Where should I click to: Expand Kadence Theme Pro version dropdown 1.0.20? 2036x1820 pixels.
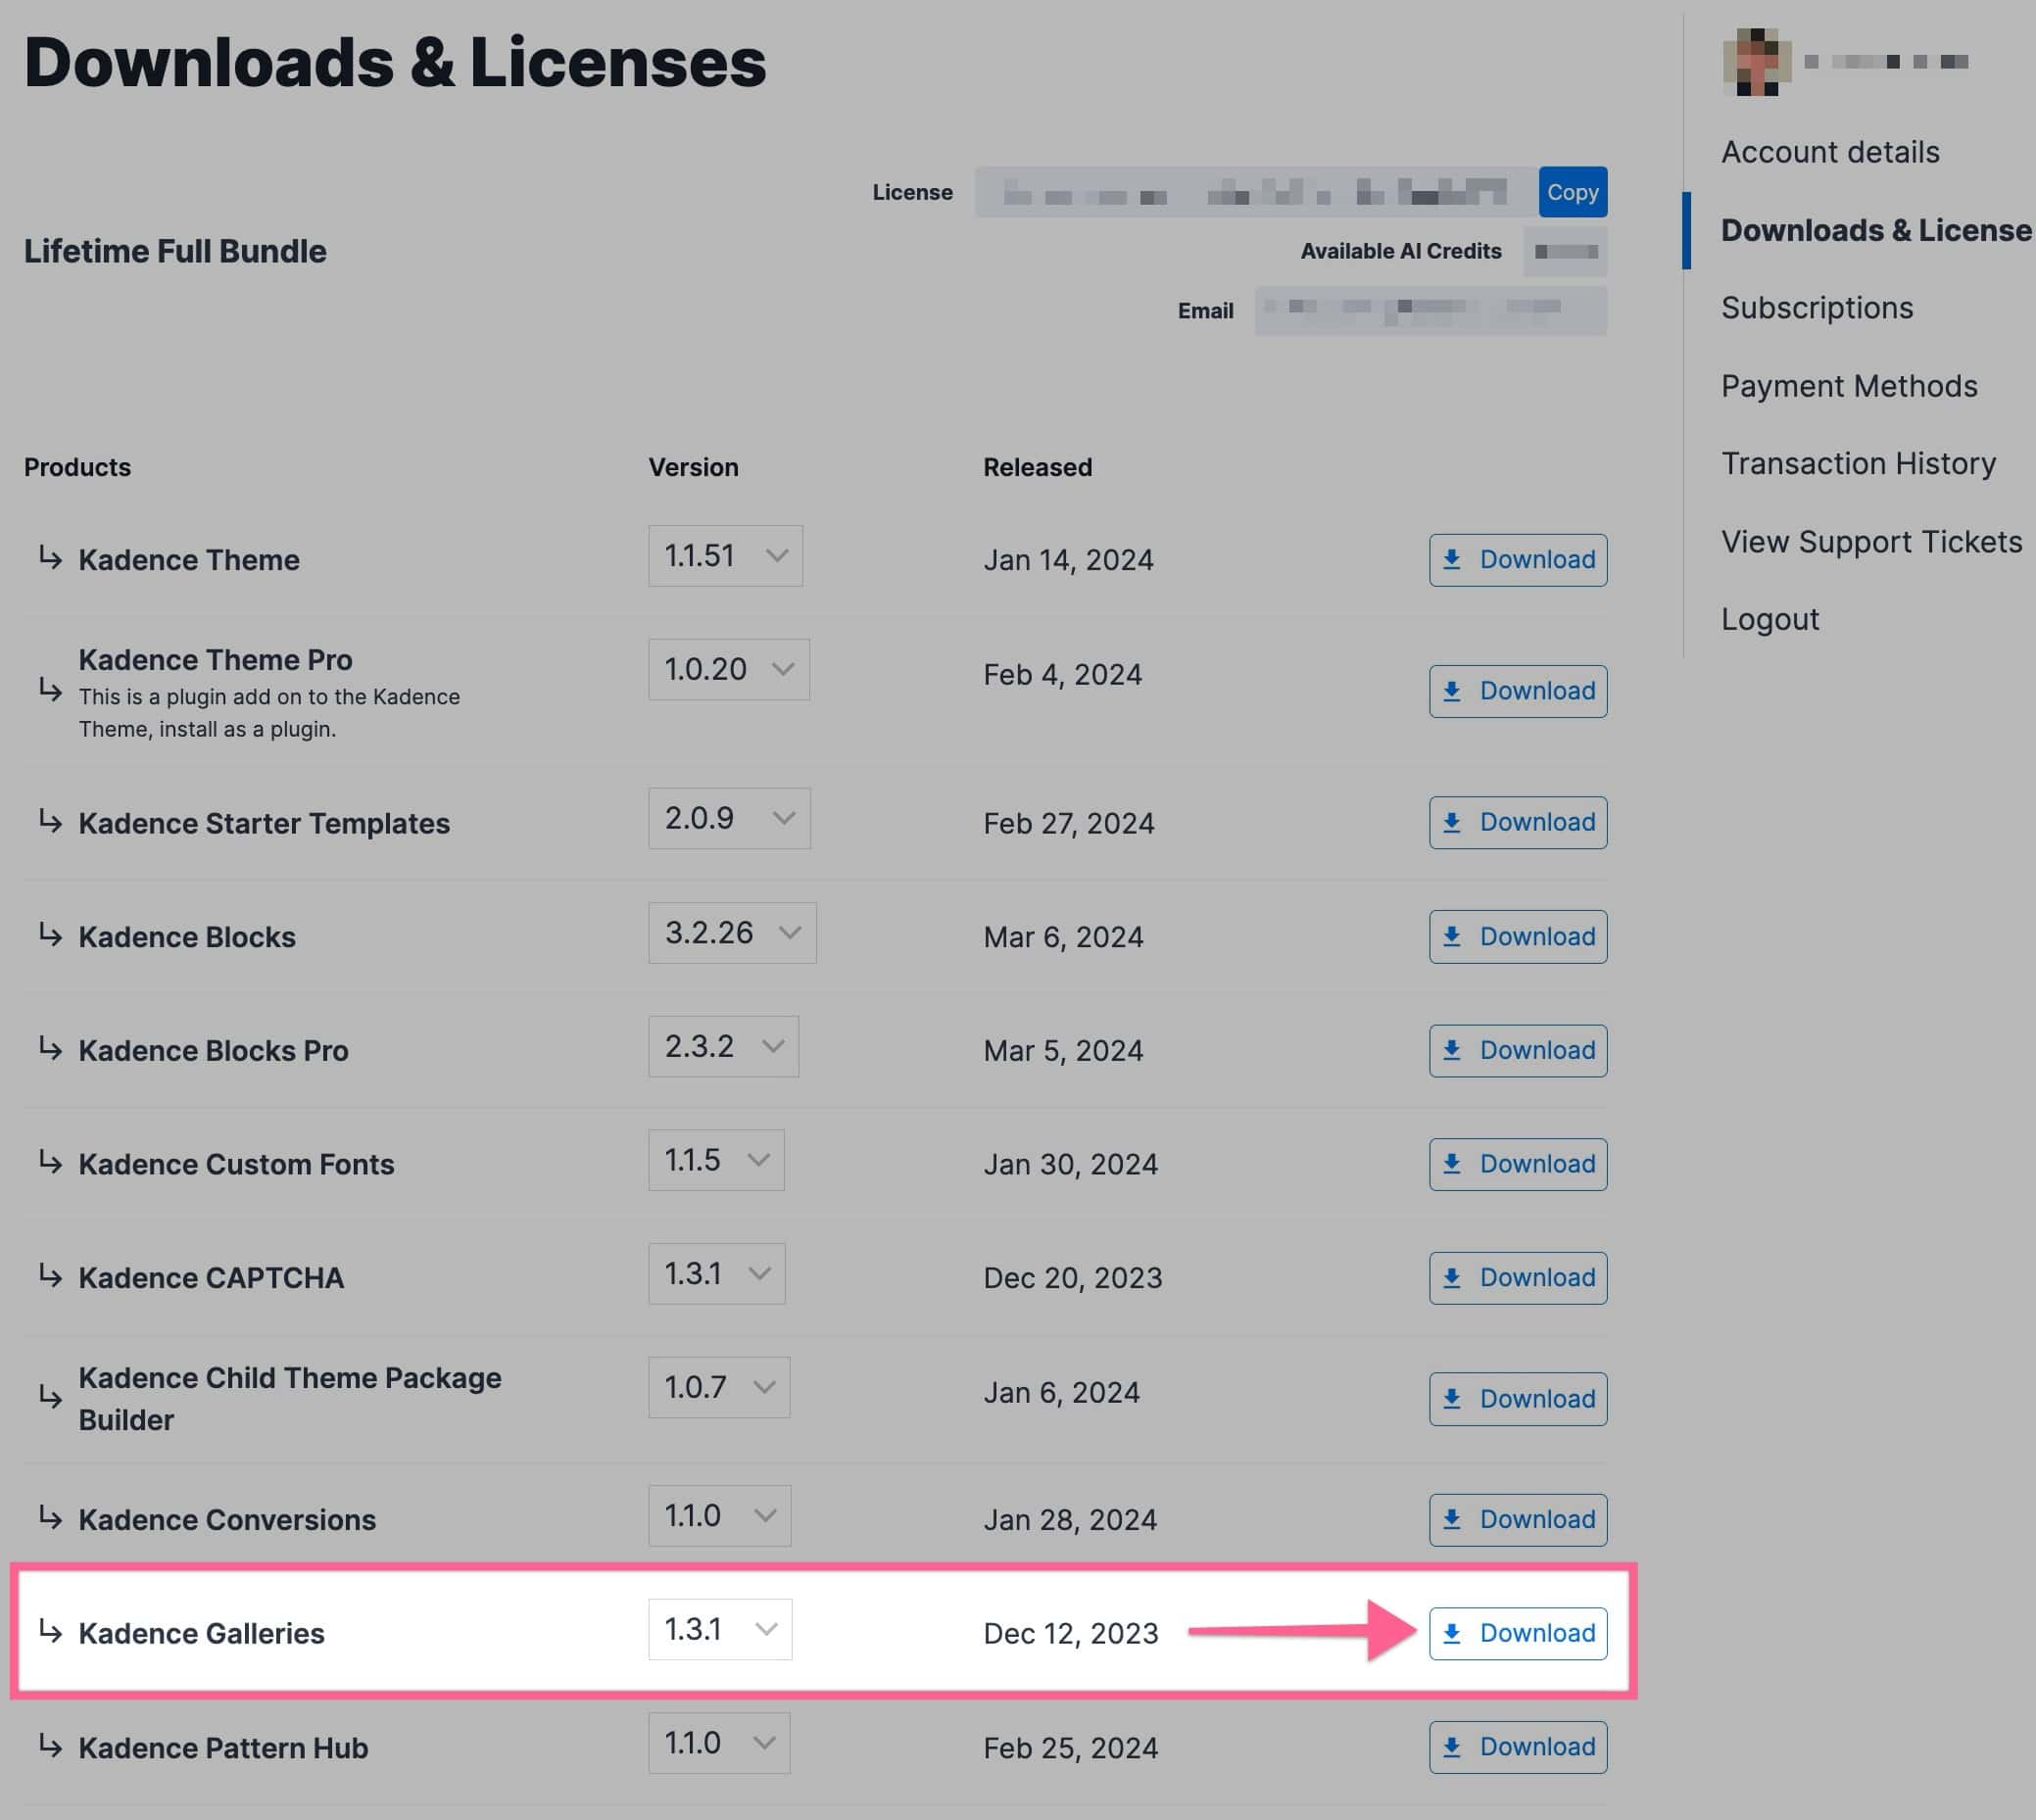[x=729, y=669]
